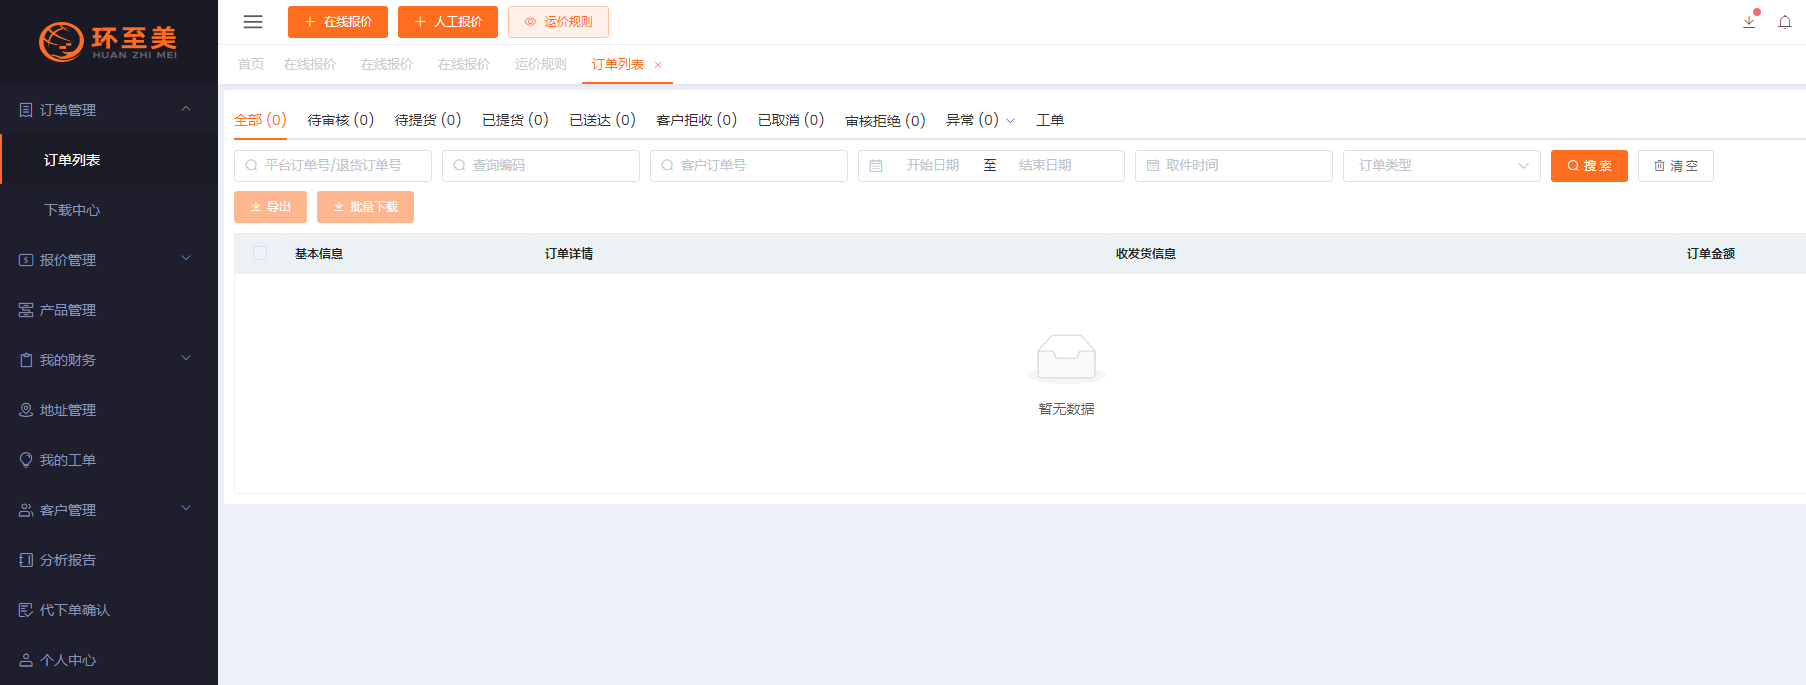Image resolution: width=1806 pixels, height=685 pixels.
Task: Open 分析报告 in the sidebar
Action: pyautogui.click(x=68, y=560)
